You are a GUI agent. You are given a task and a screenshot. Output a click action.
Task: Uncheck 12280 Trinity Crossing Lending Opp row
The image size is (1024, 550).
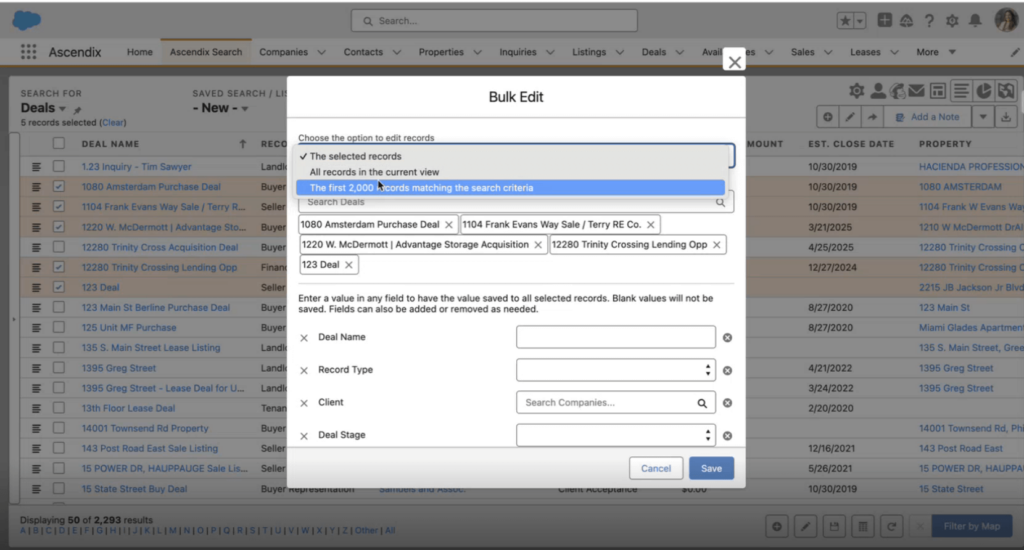[x=59, y=267]
